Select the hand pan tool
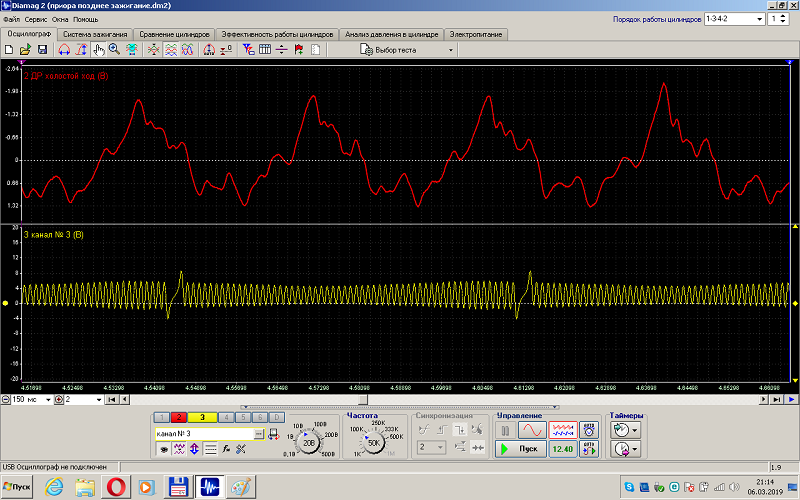The height and width of the screenshot is (500, 800). click(x=98, y=48)
